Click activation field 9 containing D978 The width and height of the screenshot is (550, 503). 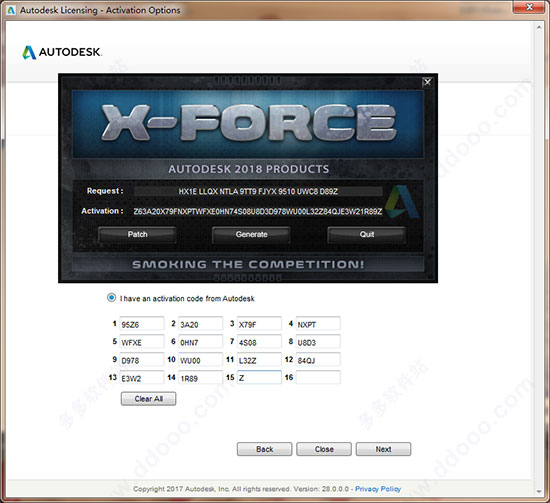point(142,360)
